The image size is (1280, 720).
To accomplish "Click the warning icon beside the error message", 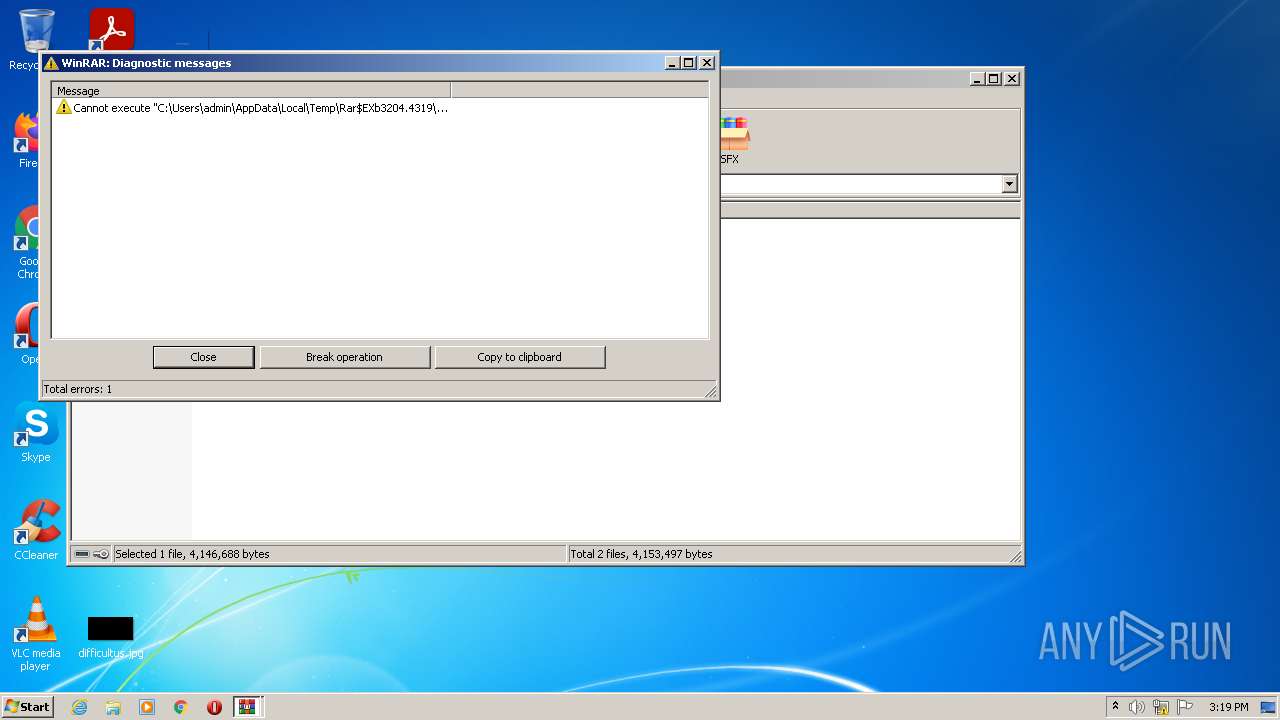I will [64, 107].
